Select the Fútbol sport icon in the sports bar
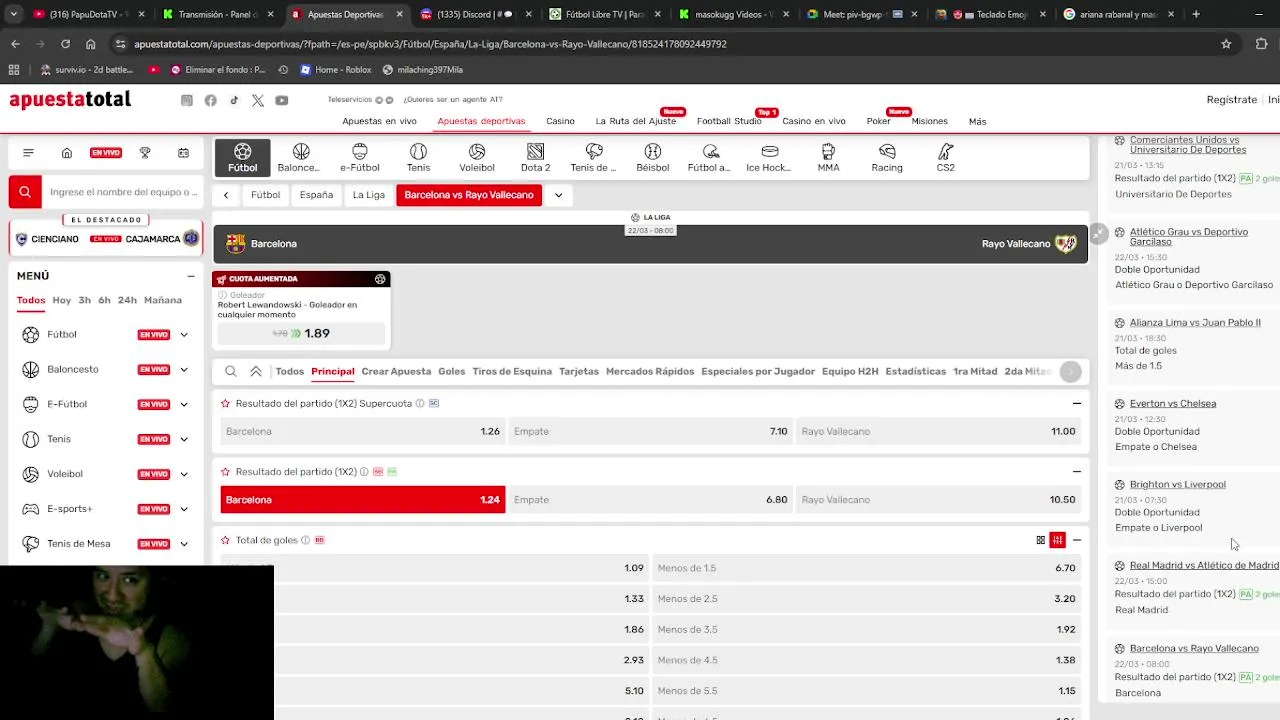The height and width of the screenshot is (720, 1280). point(242,158)
